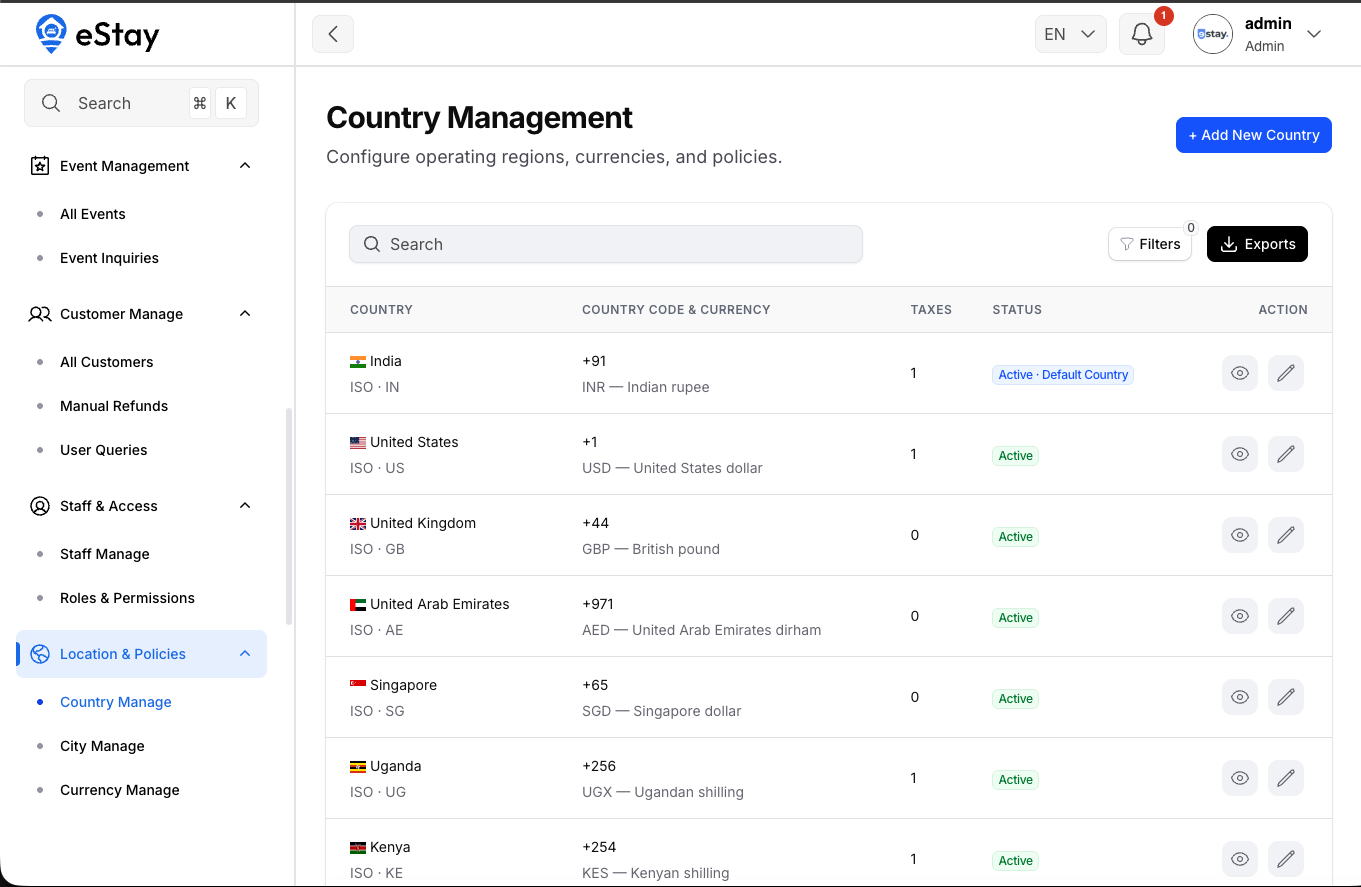
Task: View India details with eye icon
Action: pyautogui.click(x=1240, y=373)
